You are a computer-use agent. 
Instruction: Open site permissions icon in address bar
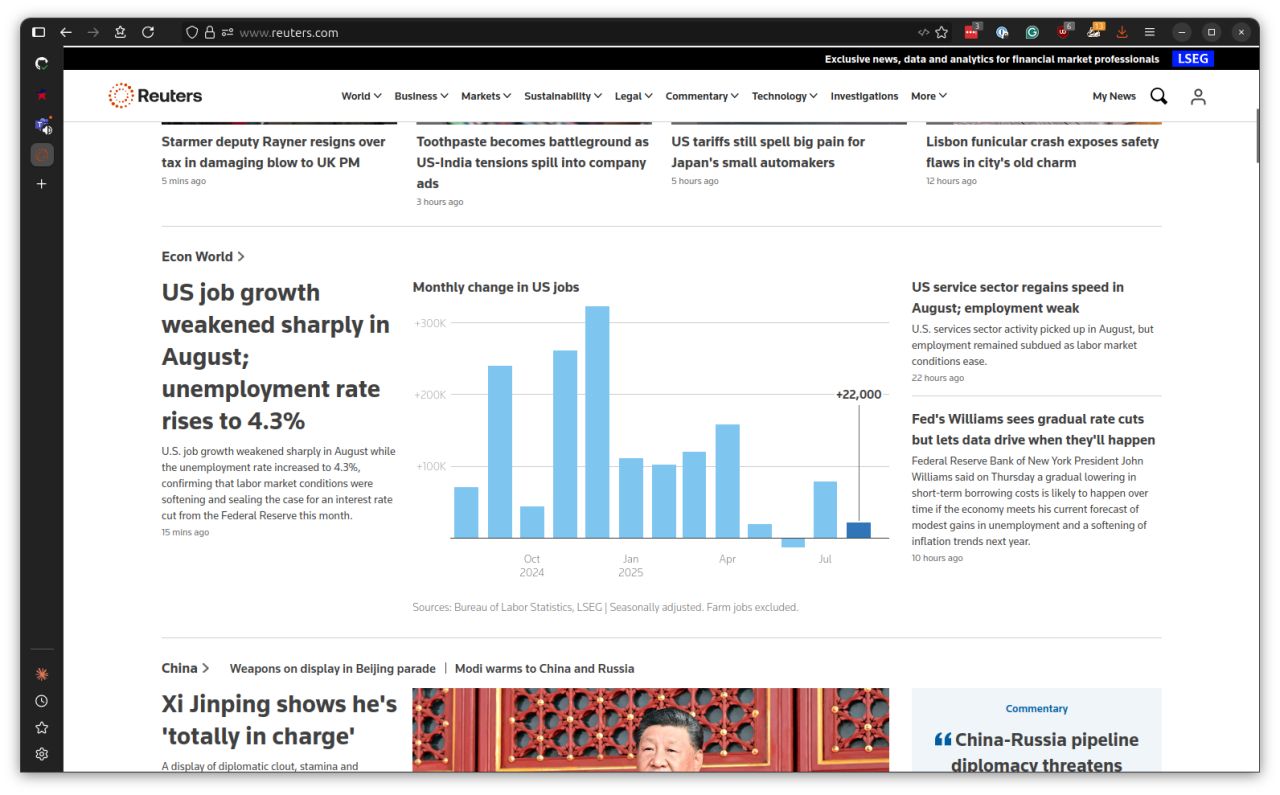228,32
